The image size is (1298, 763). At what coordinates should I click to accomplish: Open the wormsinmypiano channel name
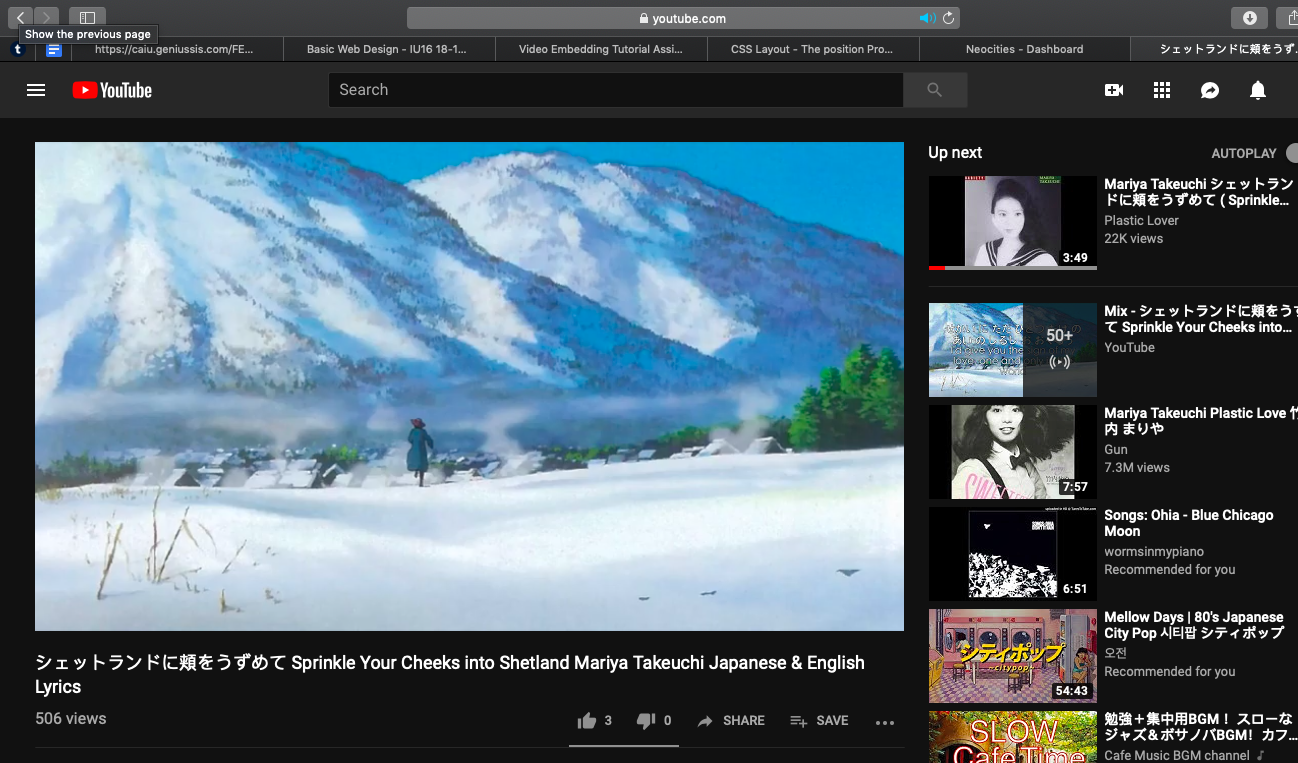tap(1154, 552)
